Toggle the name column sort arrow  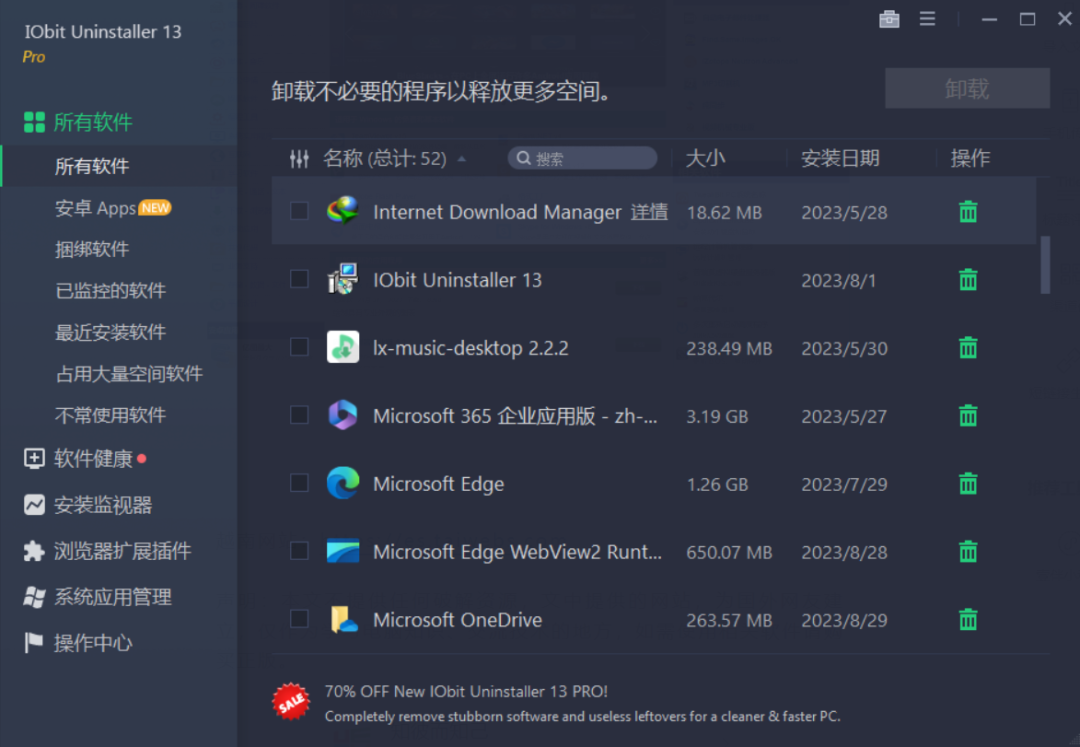461,159
